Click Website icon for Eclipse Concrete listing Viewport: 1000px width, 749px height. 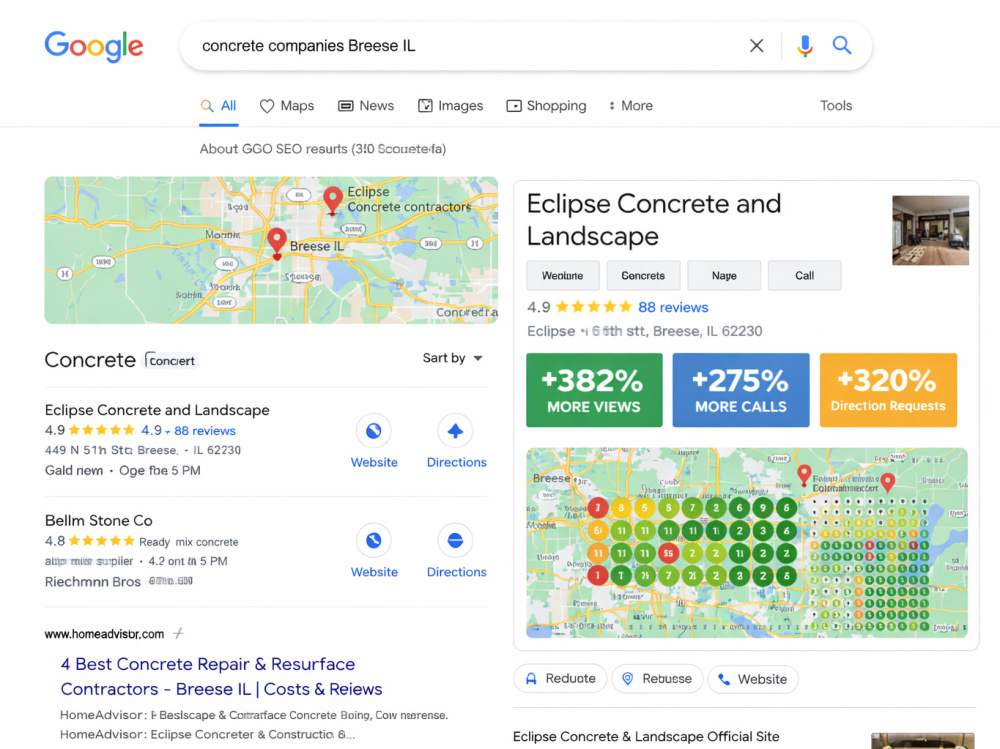(374, 431)
